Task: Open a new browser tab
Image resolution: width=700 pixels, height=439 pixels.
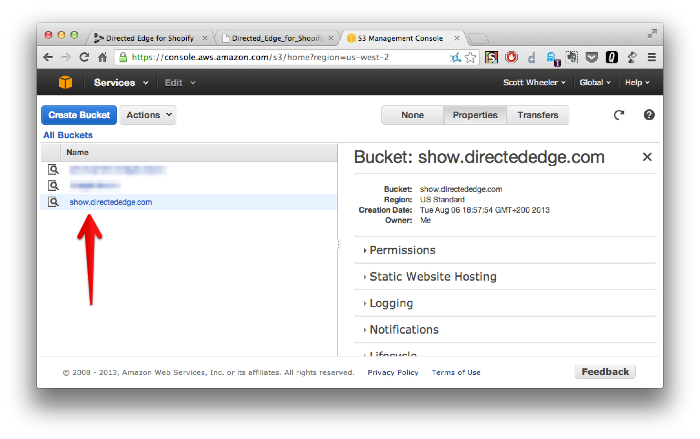Action: click(478, 39)
